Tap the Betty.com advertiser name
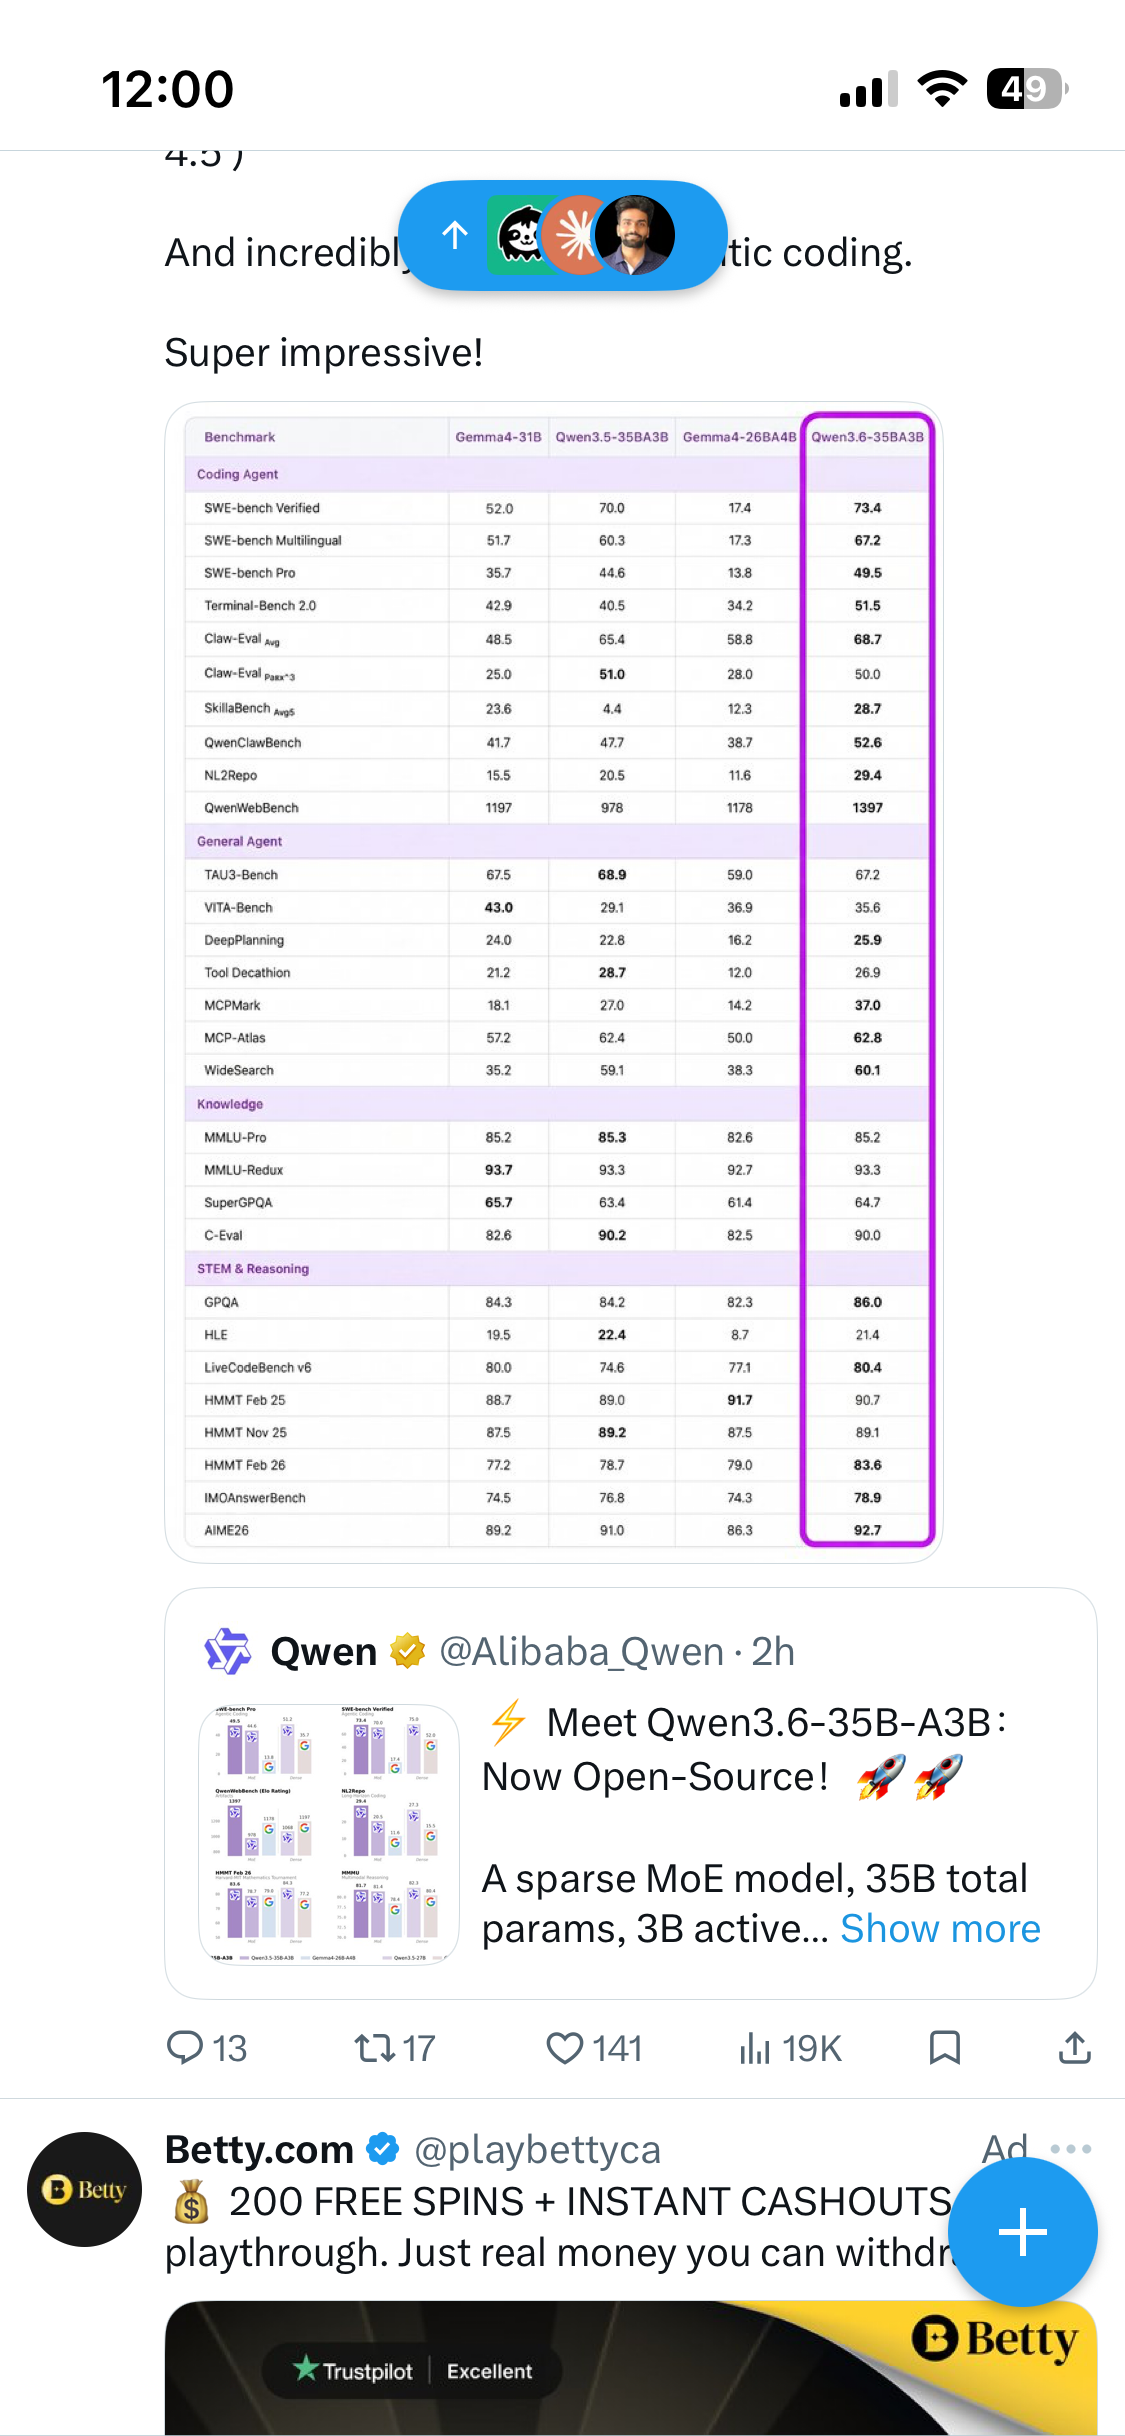Screen dimensions: 1125x2436 tap(259, 2149)
